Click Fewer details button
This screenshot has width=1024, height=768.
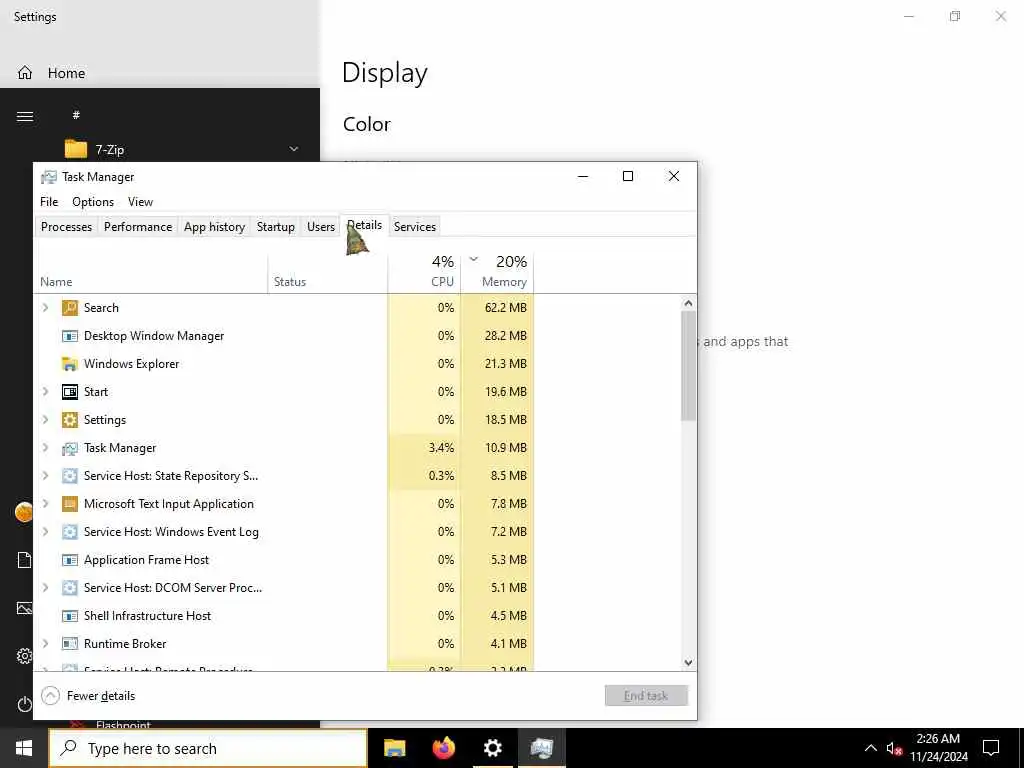88,696
